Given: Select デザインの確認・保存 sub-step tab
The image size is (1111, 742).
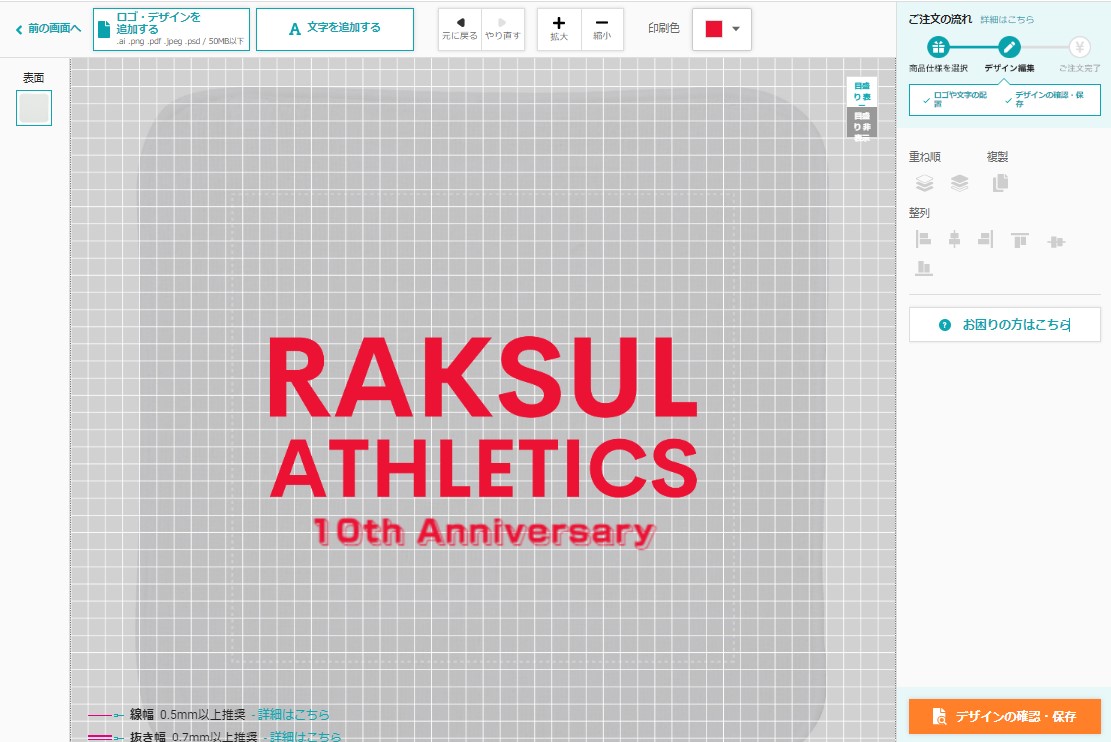Looking at the screenshot, I should [1047, 99].
